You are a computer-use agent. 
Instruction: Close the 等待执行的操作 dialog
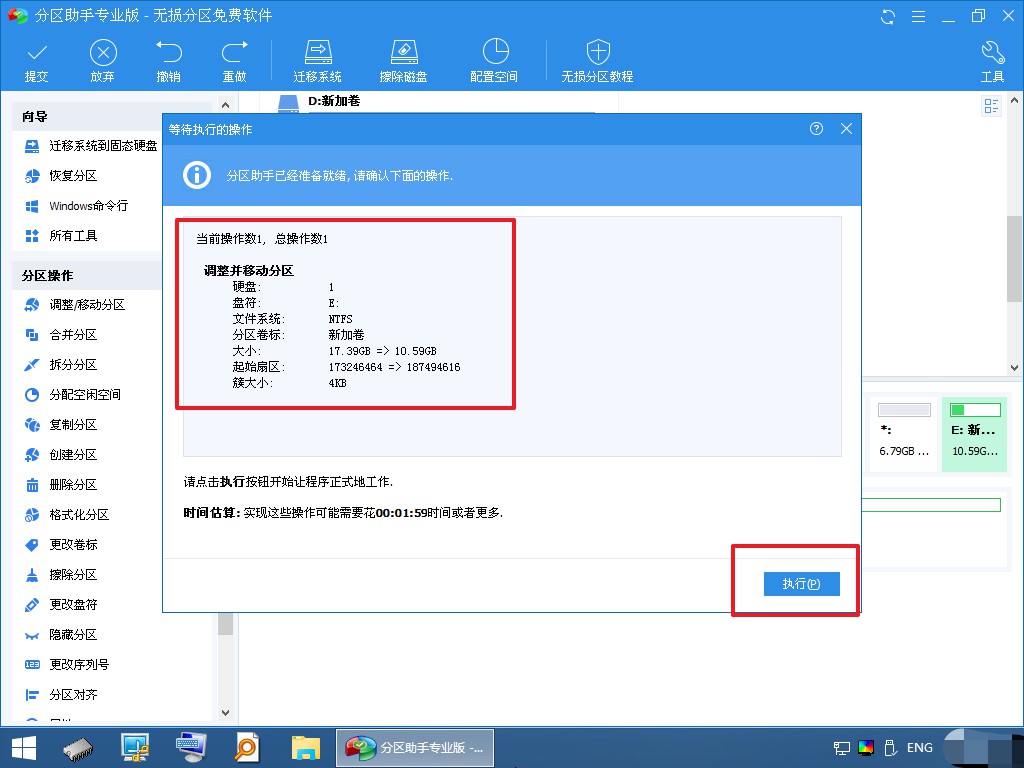coord(846,129)
